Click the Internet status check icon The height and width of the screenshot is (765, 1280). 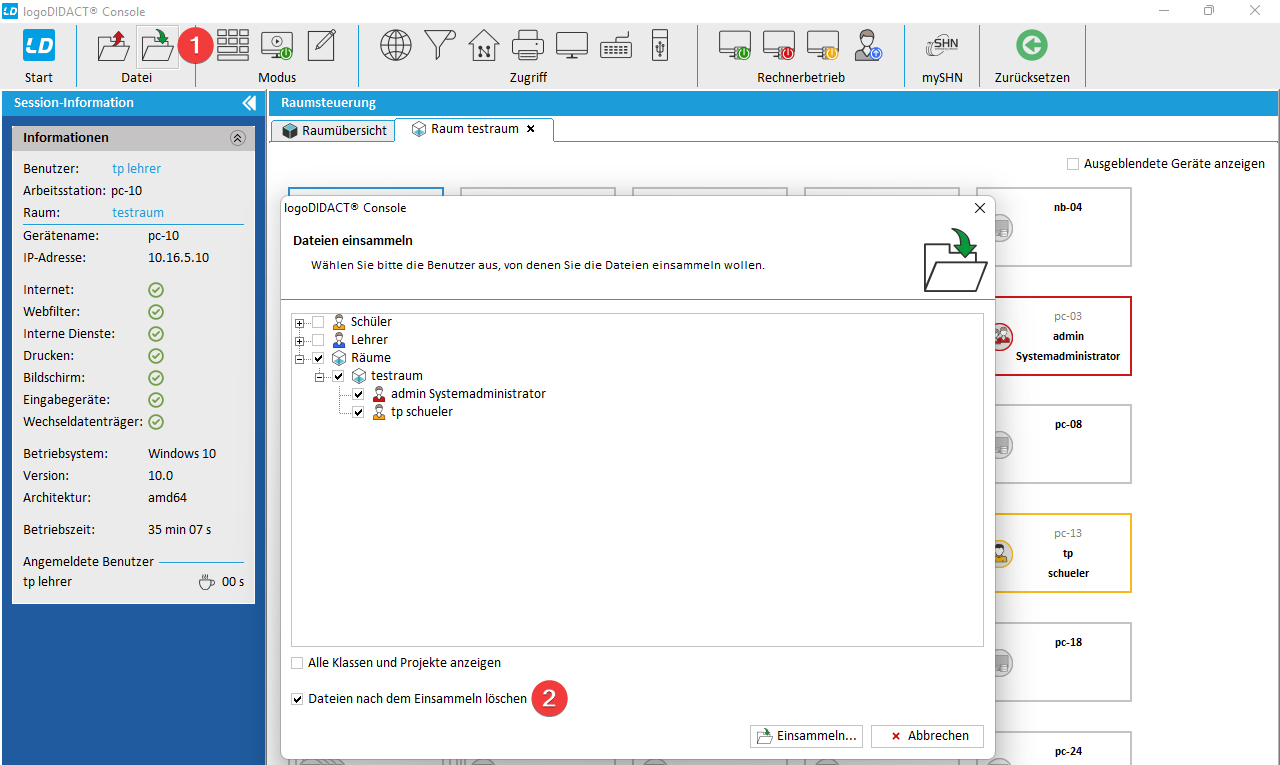click(156, 290)
